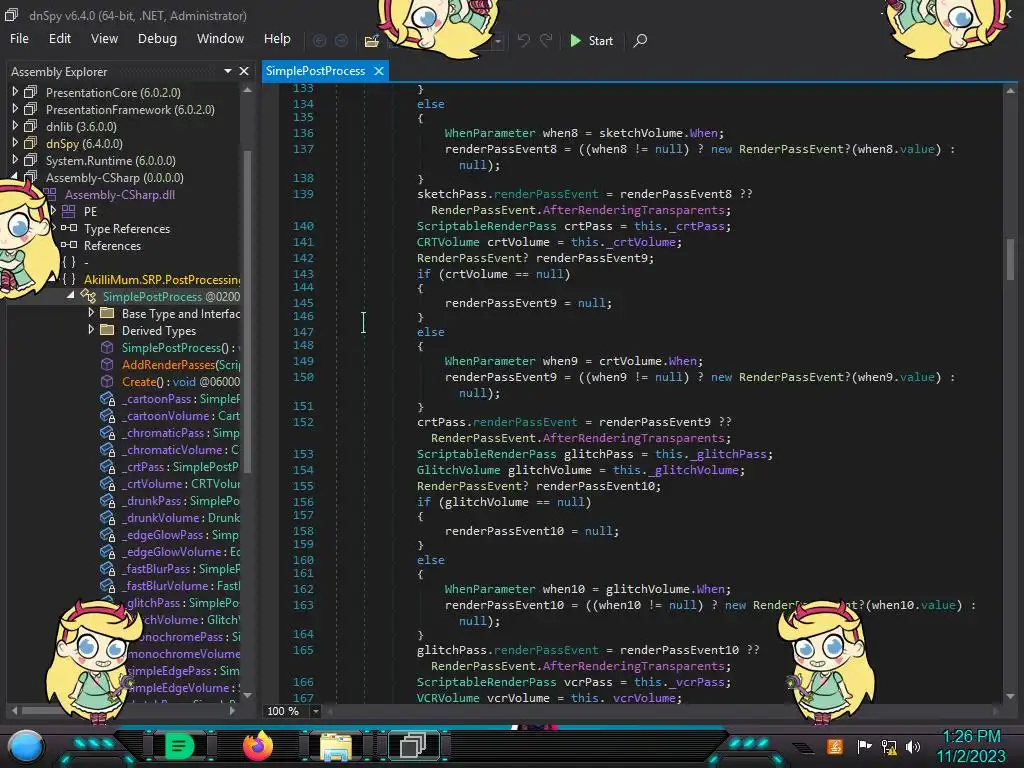Screen dimensions: 1024x768
Task: Click the Redo toolbar icon
Action: (546, 40)
